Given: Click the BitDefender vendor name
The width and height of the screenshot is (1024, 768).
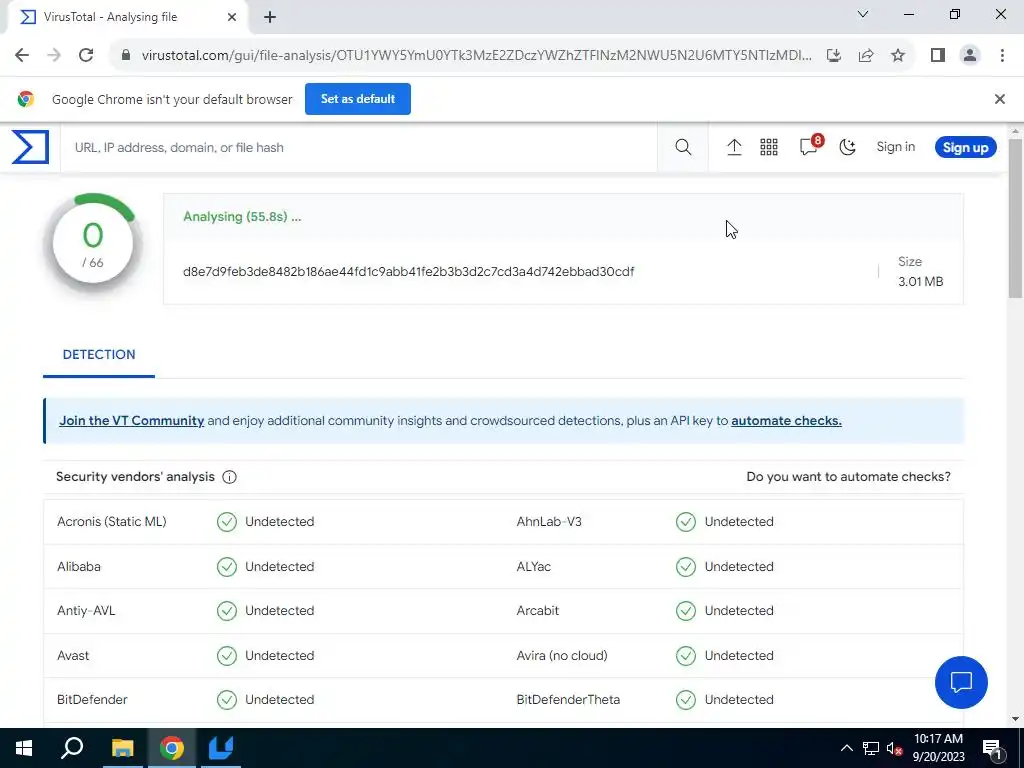Looking at the screenshot, I should [92, 699].
